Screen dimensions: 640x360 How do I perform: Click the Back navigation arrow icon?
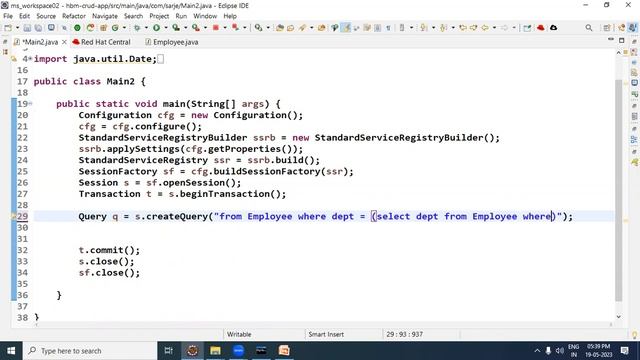[484, 28]
